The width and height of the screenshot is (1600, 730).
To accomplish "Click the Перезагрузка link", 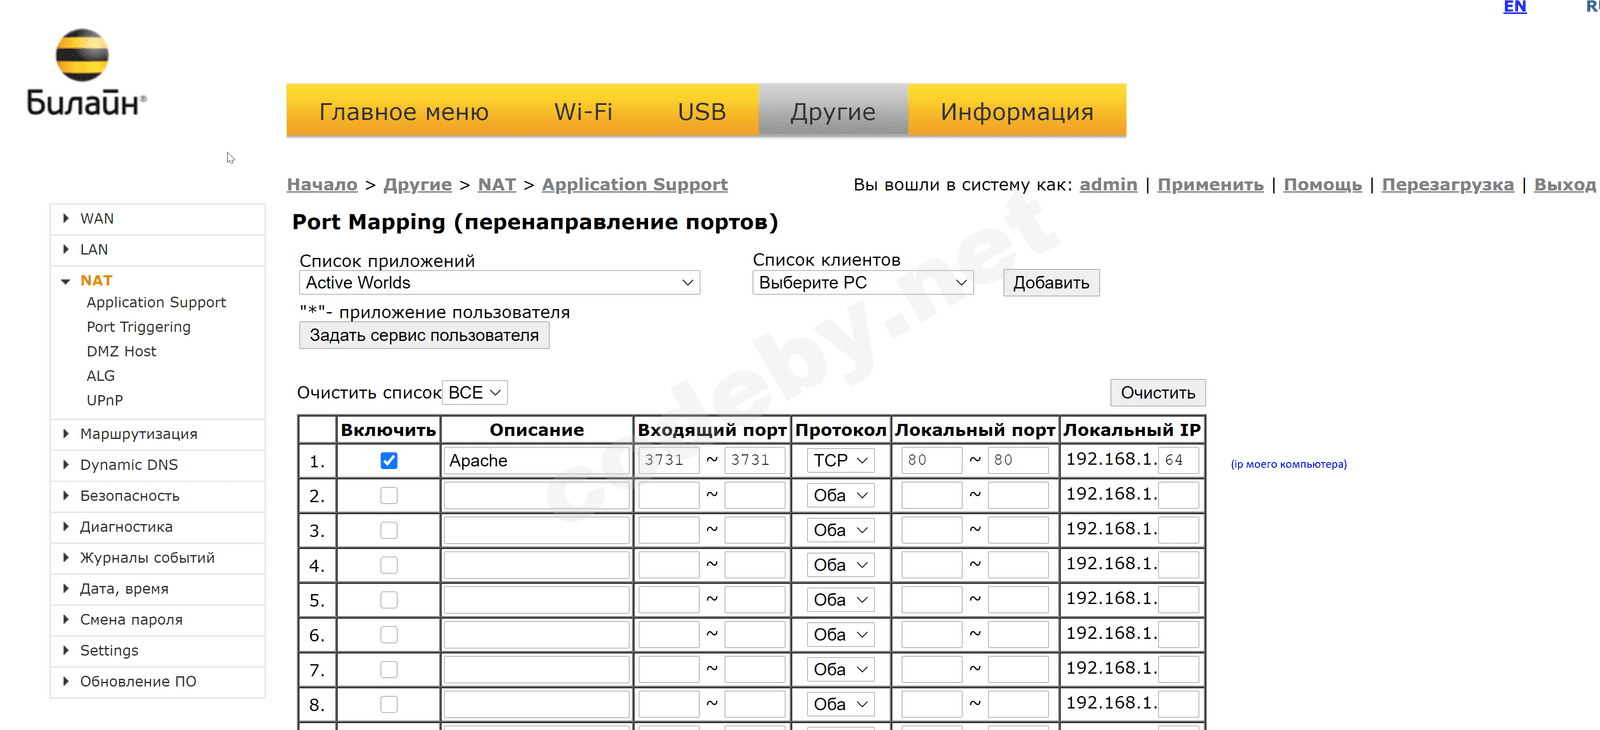I will pos(1447,185).
